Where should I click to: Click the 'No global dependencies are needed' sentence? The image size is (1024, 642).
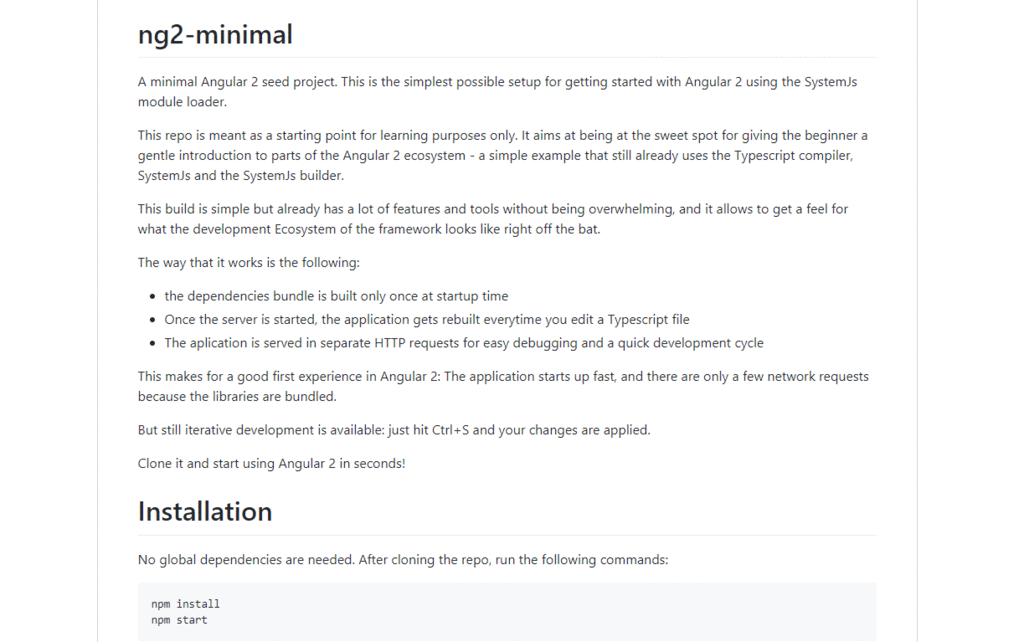402,560
